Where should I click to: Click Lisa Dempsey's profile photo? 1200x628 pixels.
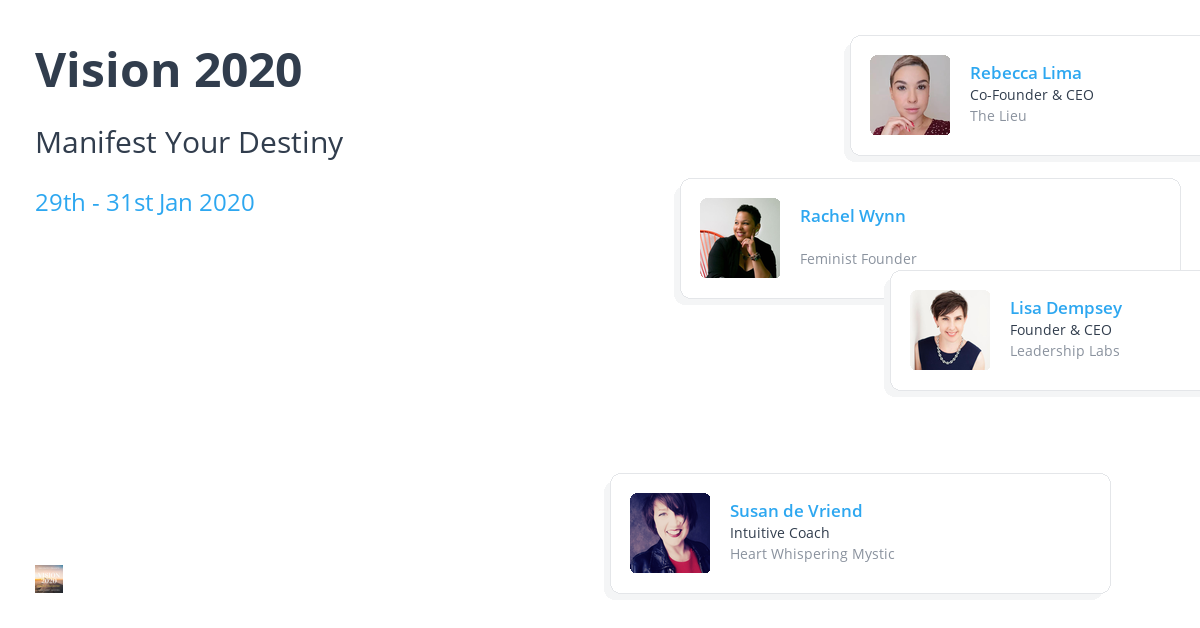click(950, 330)
